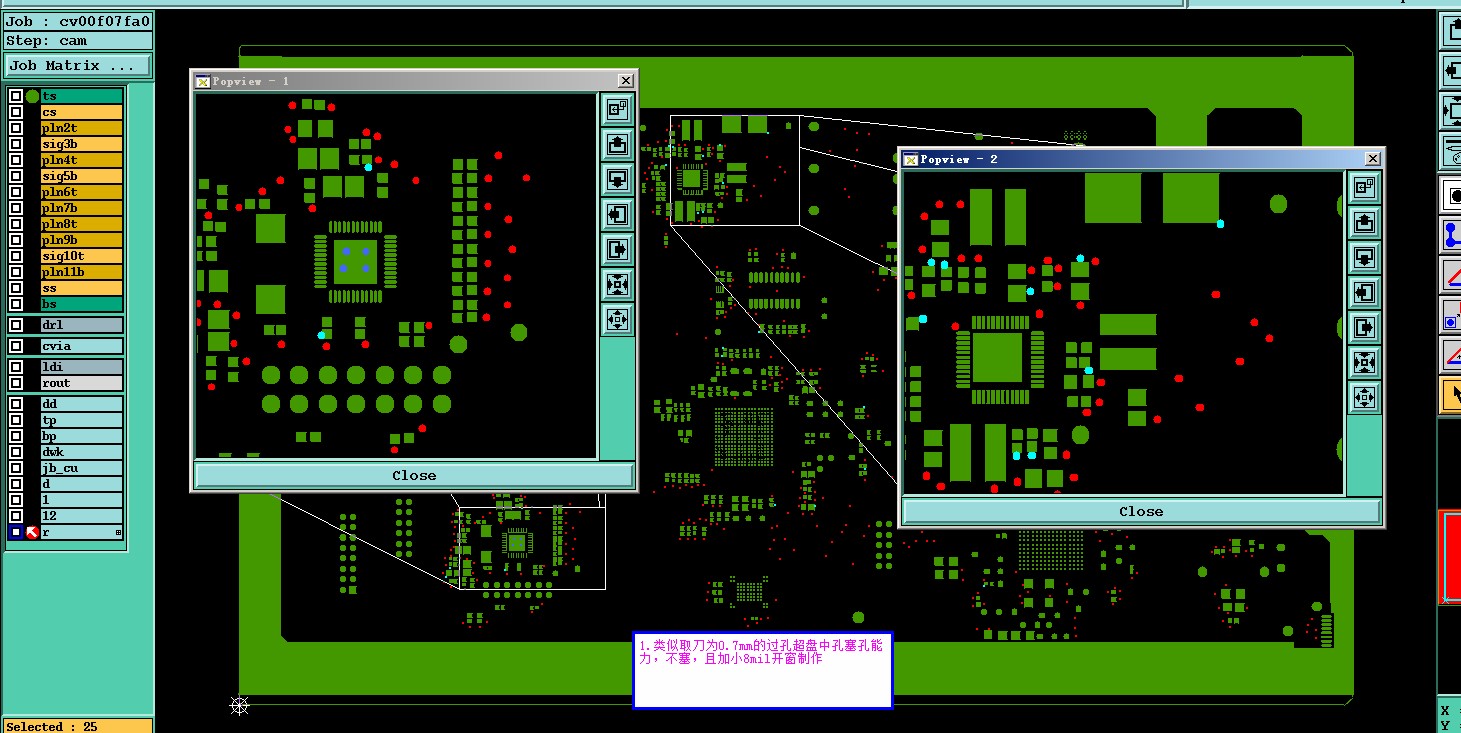Toggle display checkbox for layer pln2t
Screen dimensions: 1461x733
click(16, 128)
